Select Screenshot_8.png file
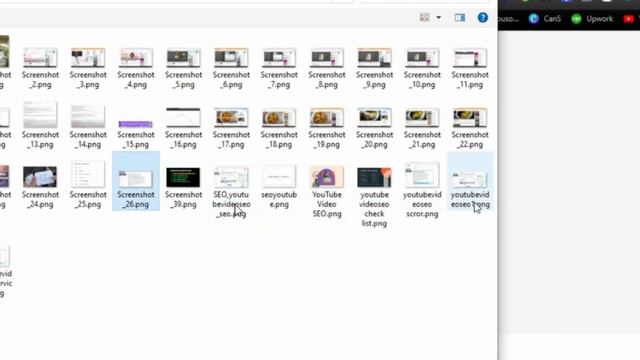Viewport: 640px width, 360px height. [327, 68]
